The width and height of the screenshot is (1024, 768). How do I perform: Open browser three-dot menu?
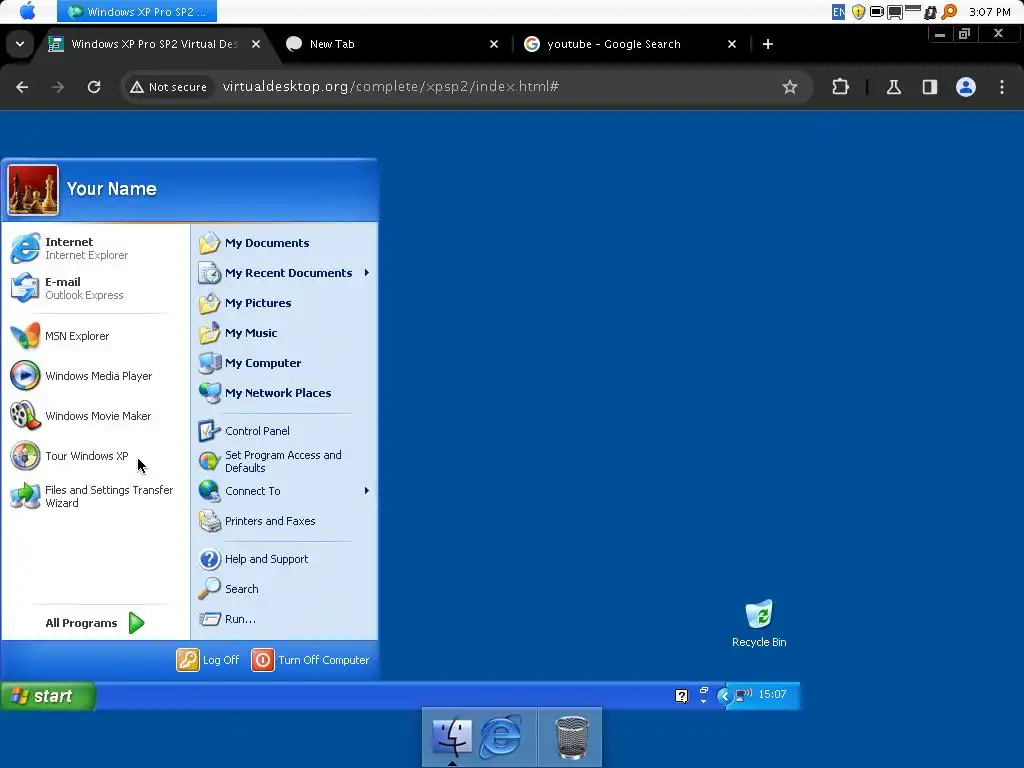coord(1002,87)
